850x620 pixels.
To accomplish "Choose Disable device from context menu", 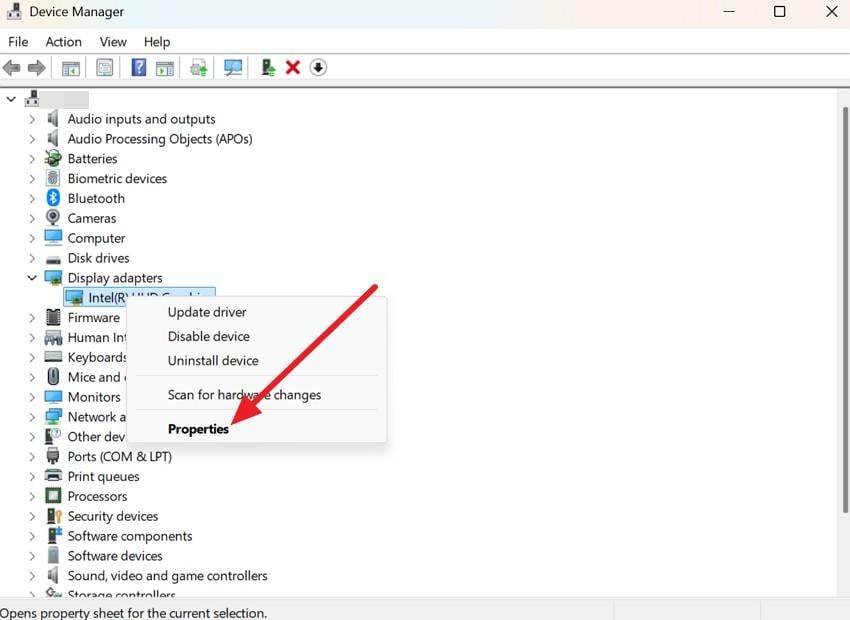I will (209, 337).
